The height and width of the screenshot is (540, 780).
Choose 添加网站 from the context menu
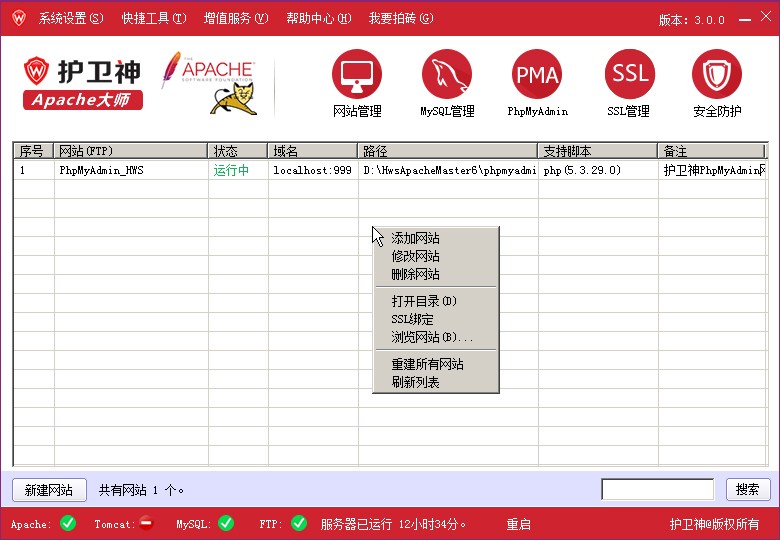pos(415,238)
